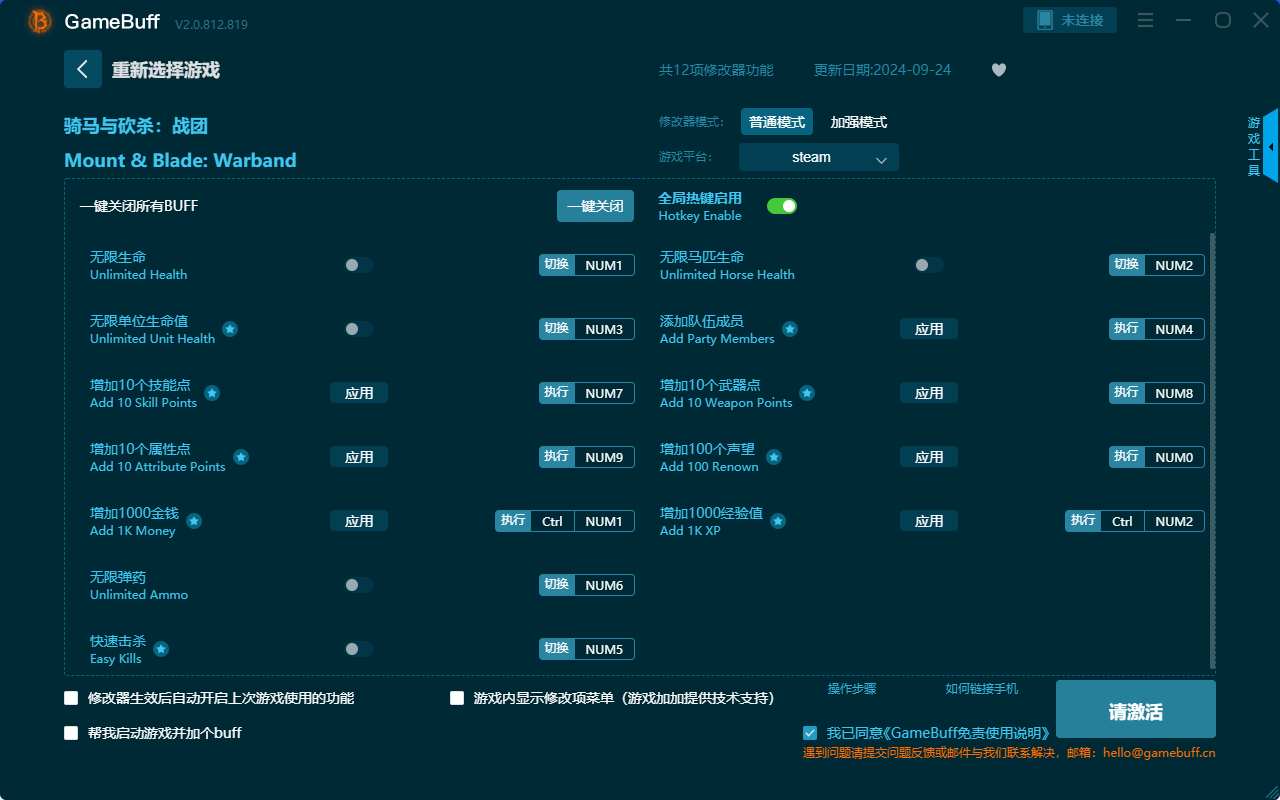
Task: Click the heart favorite icon
Action: coord(998,70)
